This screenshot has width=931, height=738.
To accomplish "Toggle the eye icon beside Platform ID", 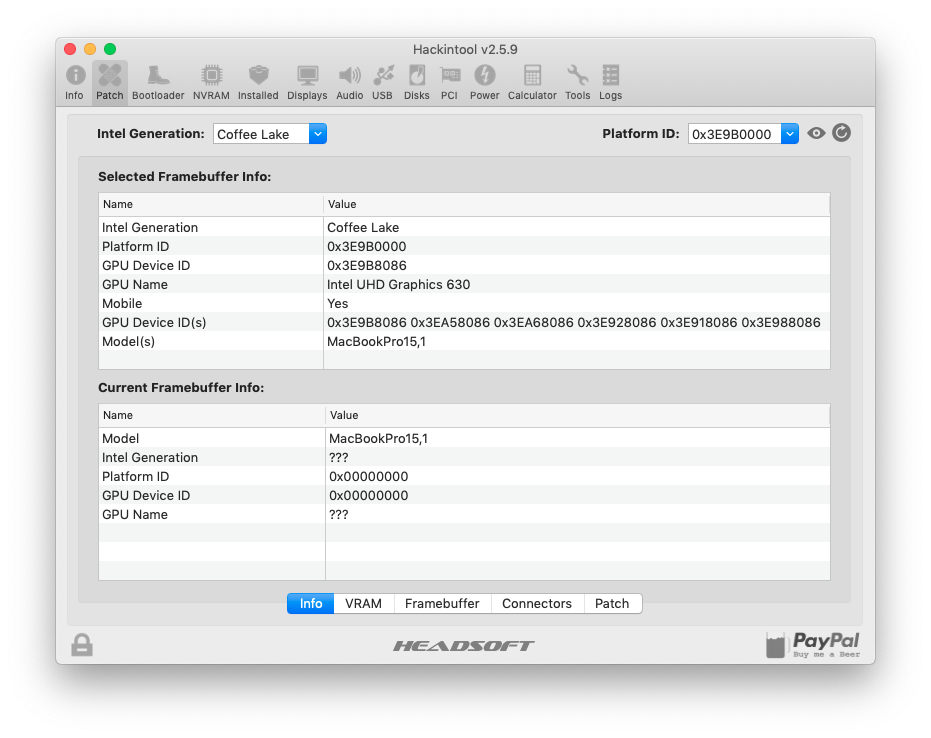I will pos(816,134).
